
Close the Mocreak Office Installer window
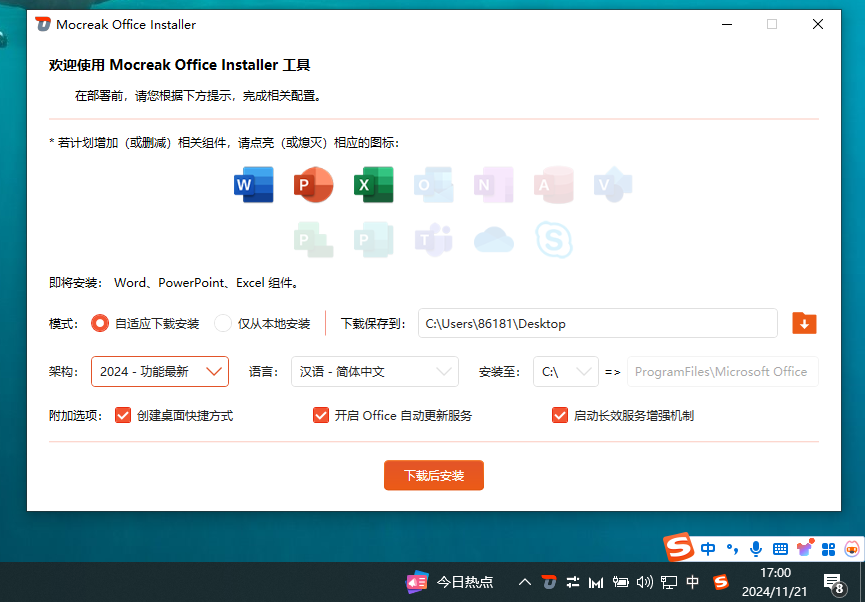click(x=818, y=24)
